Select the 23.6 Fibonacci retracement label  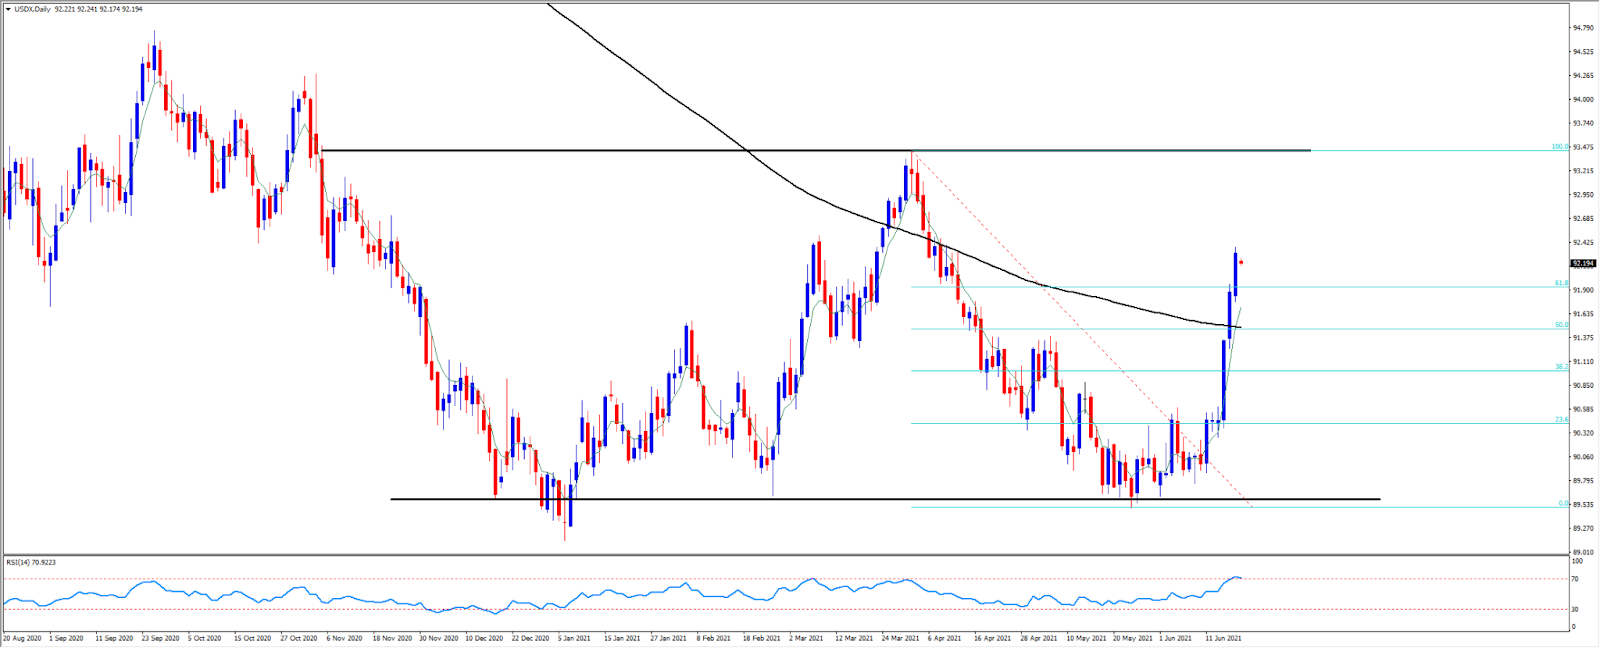[1561, 420]
